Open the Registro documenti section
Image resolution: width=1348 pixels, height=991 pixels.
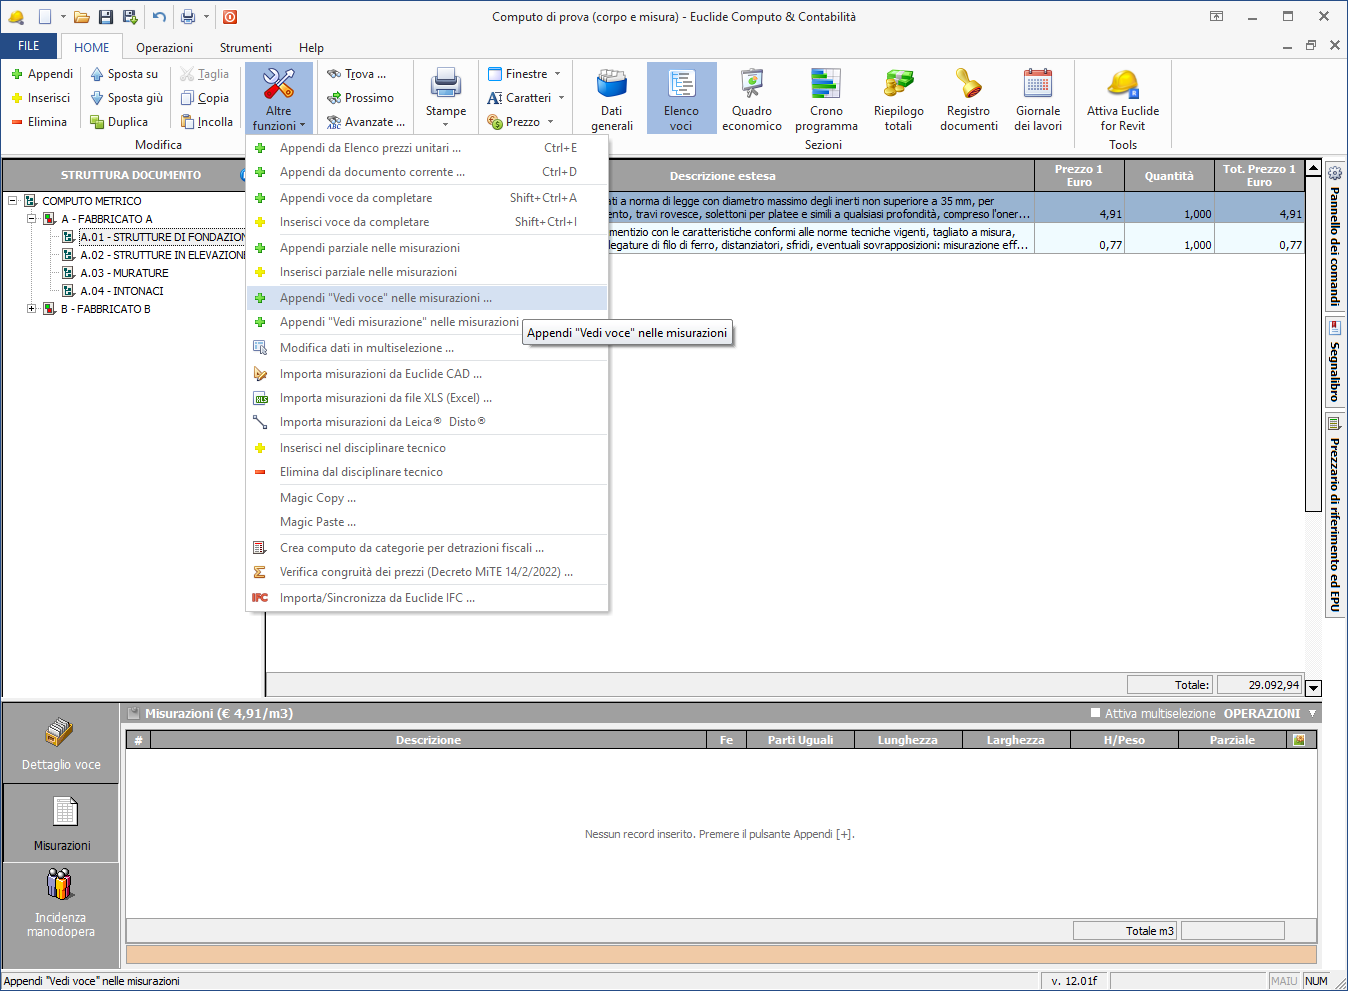[968, 99]
